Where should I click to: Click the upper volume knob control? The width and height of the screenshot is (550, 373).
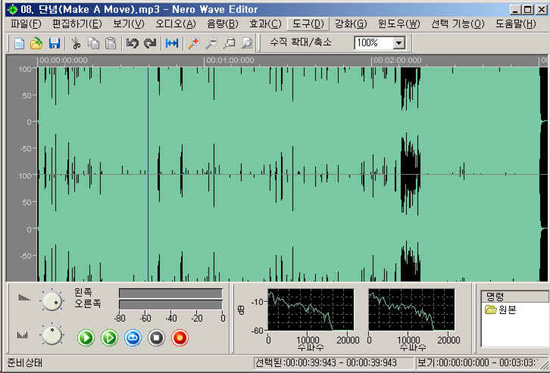[x=52, y=301]
